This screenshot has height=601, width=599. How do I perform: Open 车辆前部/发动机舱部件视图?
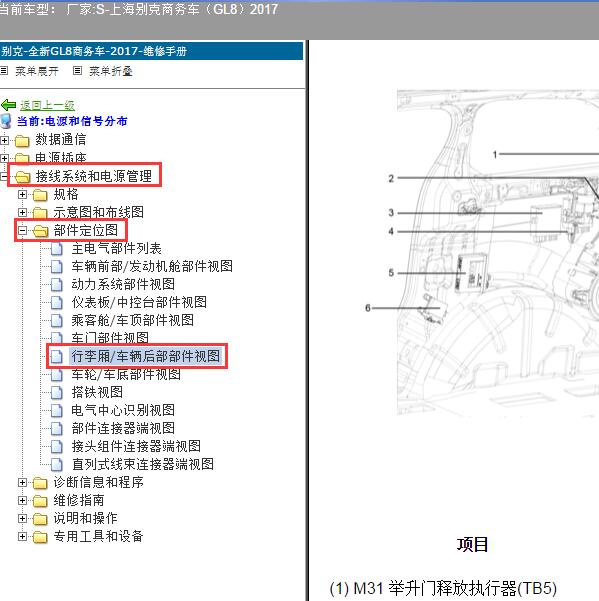click(x=152, y=266)
